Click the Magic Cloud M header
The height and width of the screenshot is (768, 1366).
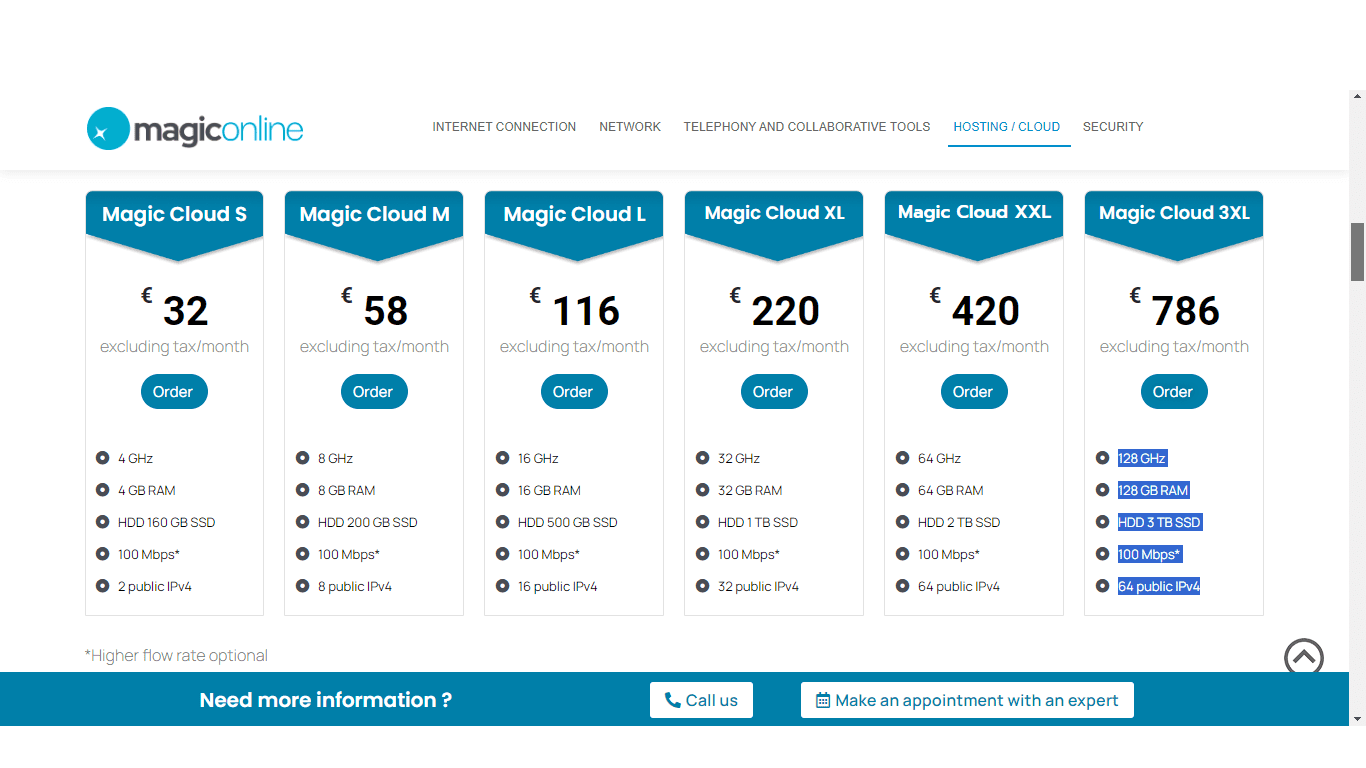374,214
